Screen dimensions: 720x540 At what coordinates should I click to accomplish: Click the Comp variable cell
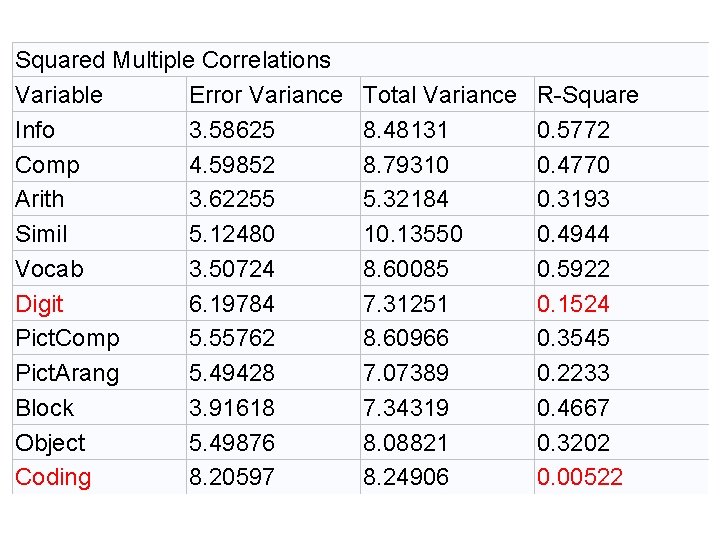pyautogui.click(x=47, y=165)
